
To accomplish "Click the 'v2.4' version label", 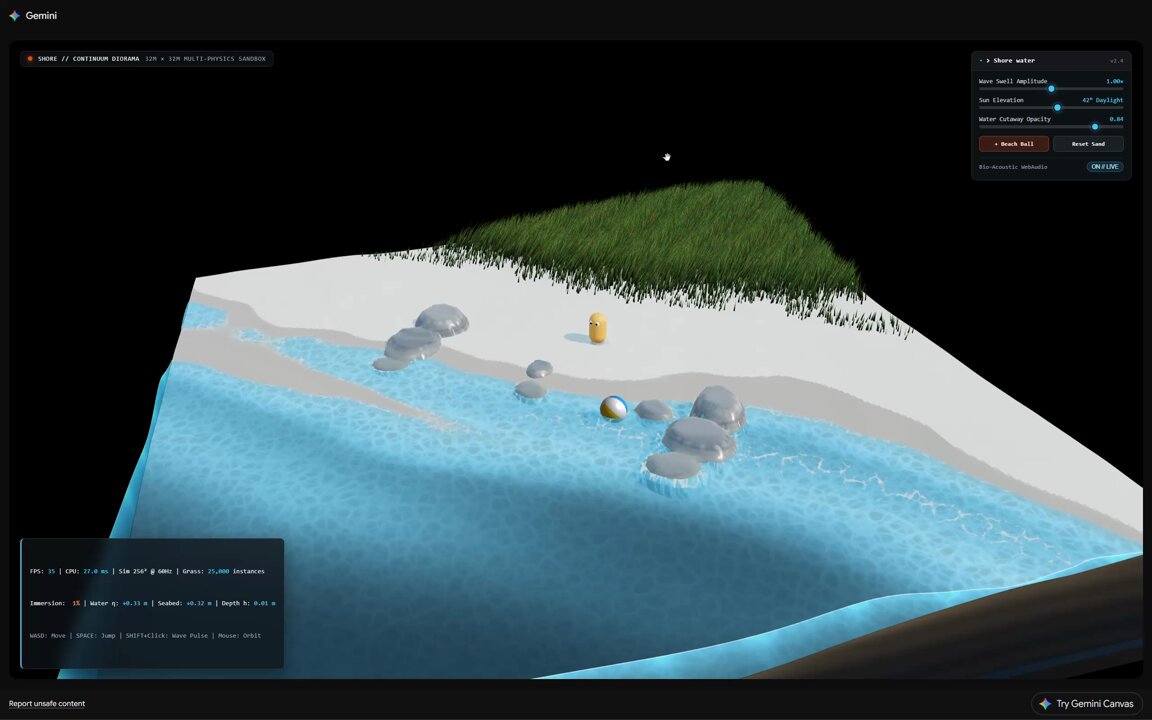I will (1116, 61).
